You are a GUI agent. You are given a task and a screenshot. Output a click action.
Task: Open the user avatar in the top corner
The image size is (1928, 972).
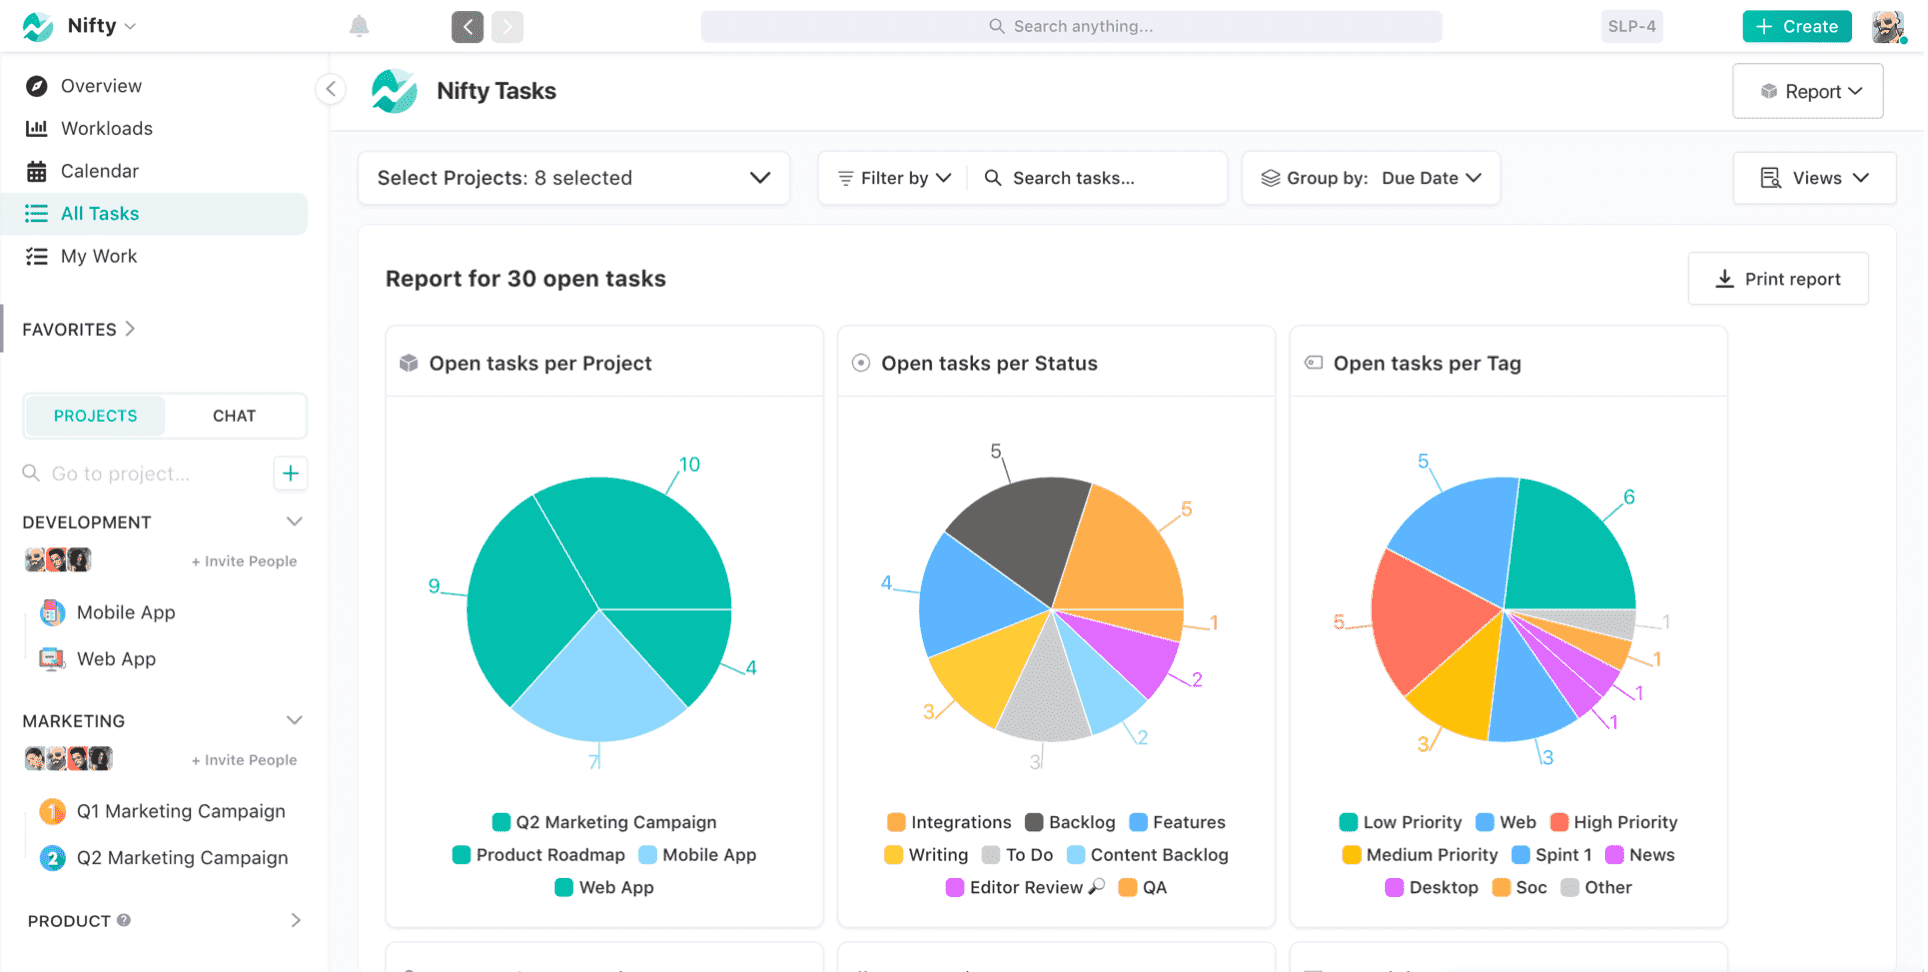(1887, 26)
